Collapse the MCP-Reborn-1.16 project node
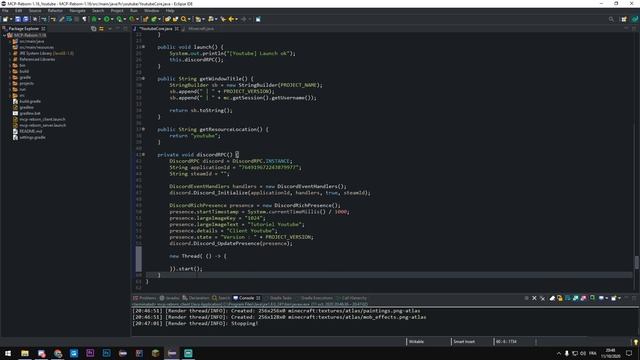640x360 pixels. (4, 35)
